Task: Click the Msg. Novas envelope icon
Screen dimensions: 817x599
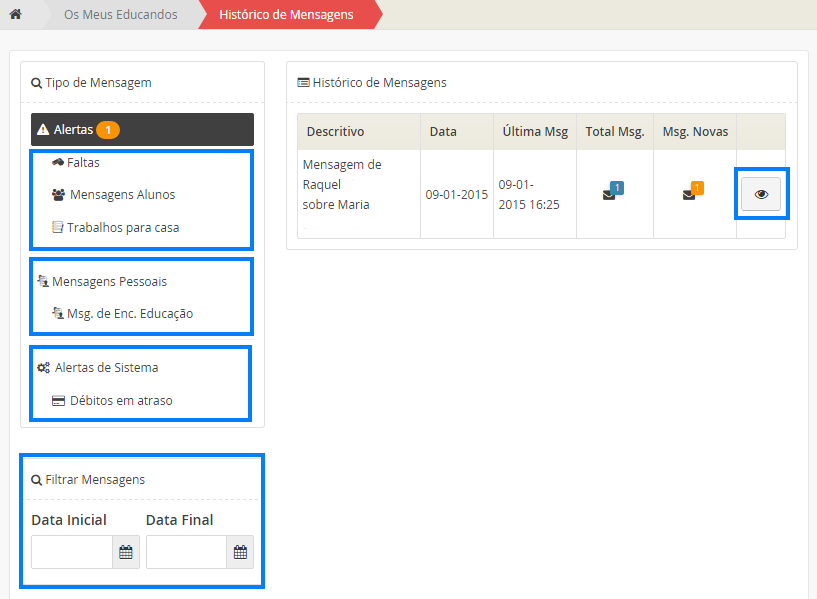Action: 690,194
